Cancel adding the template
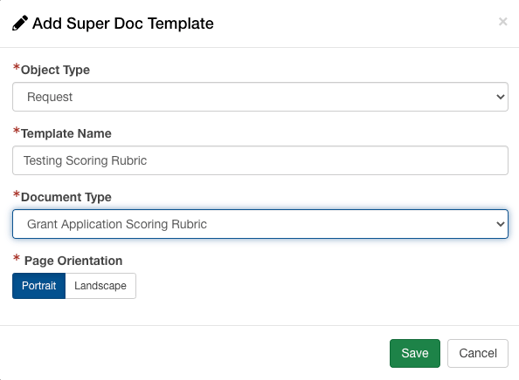 [478, 353]
